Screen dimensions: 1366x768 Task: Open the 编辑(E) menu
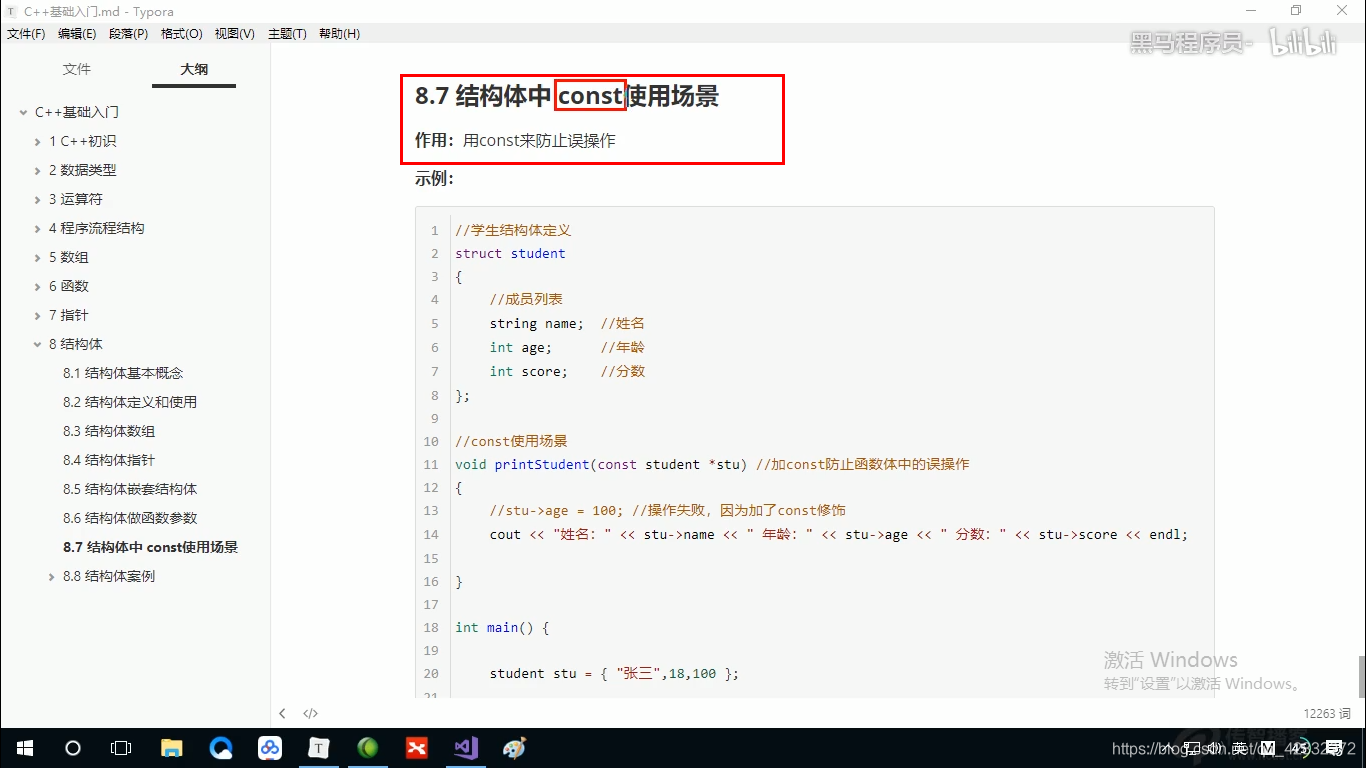(77, 34)
